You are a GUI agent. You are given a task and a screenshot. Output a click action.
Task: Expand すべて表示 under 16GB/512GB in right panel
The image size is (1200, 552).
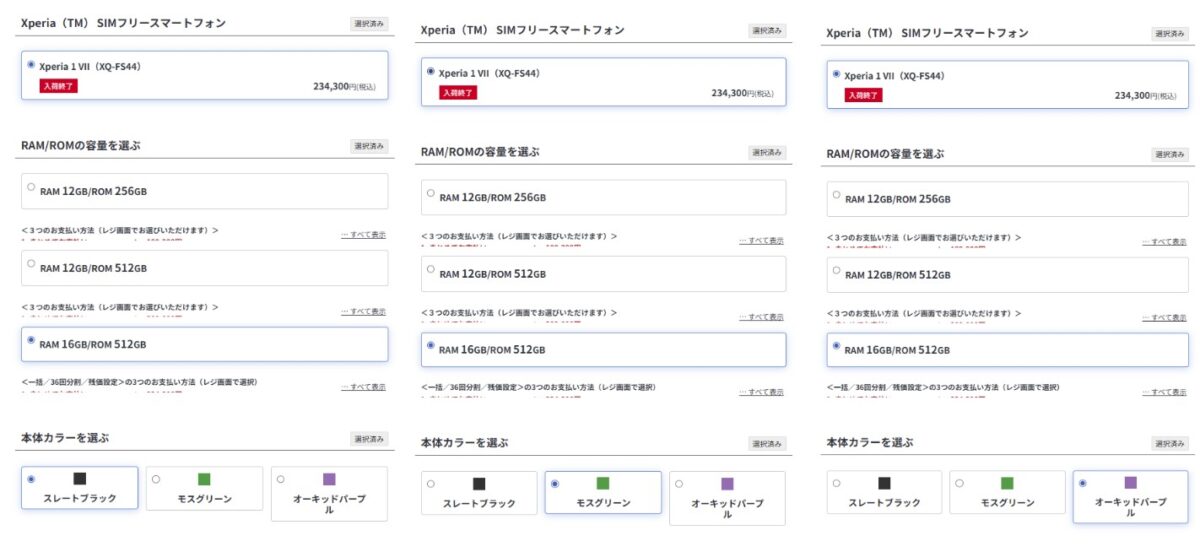tap(1165, 392)
